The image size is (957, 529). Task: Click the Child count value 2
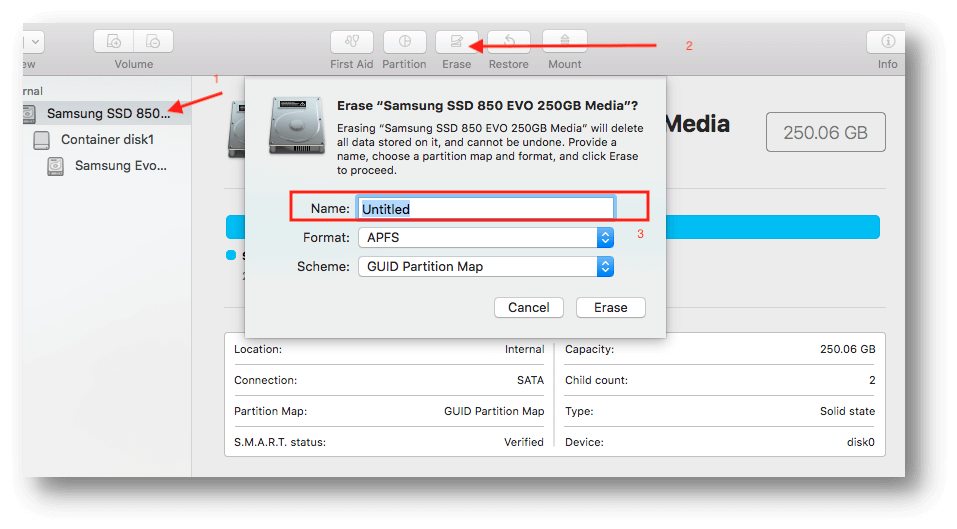[x=872, y=380]
